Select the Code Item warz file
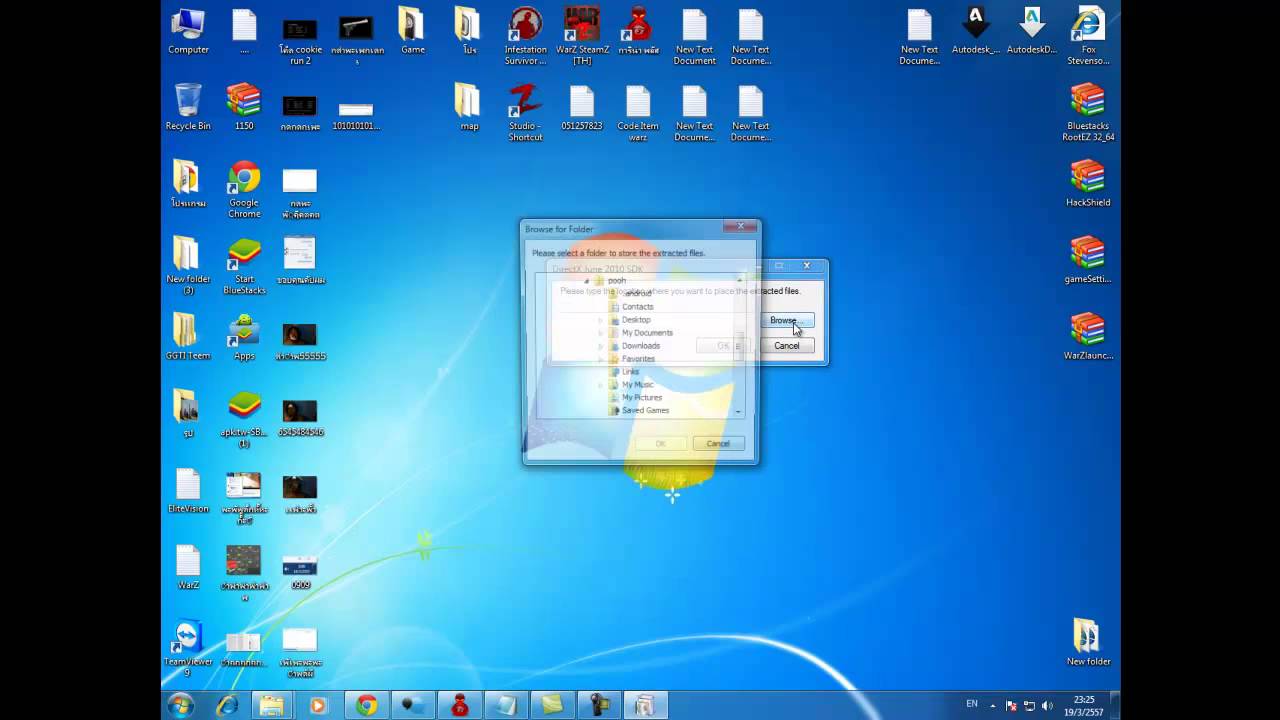The width and height of the screenshot is (1280, 720). (638, 113)
